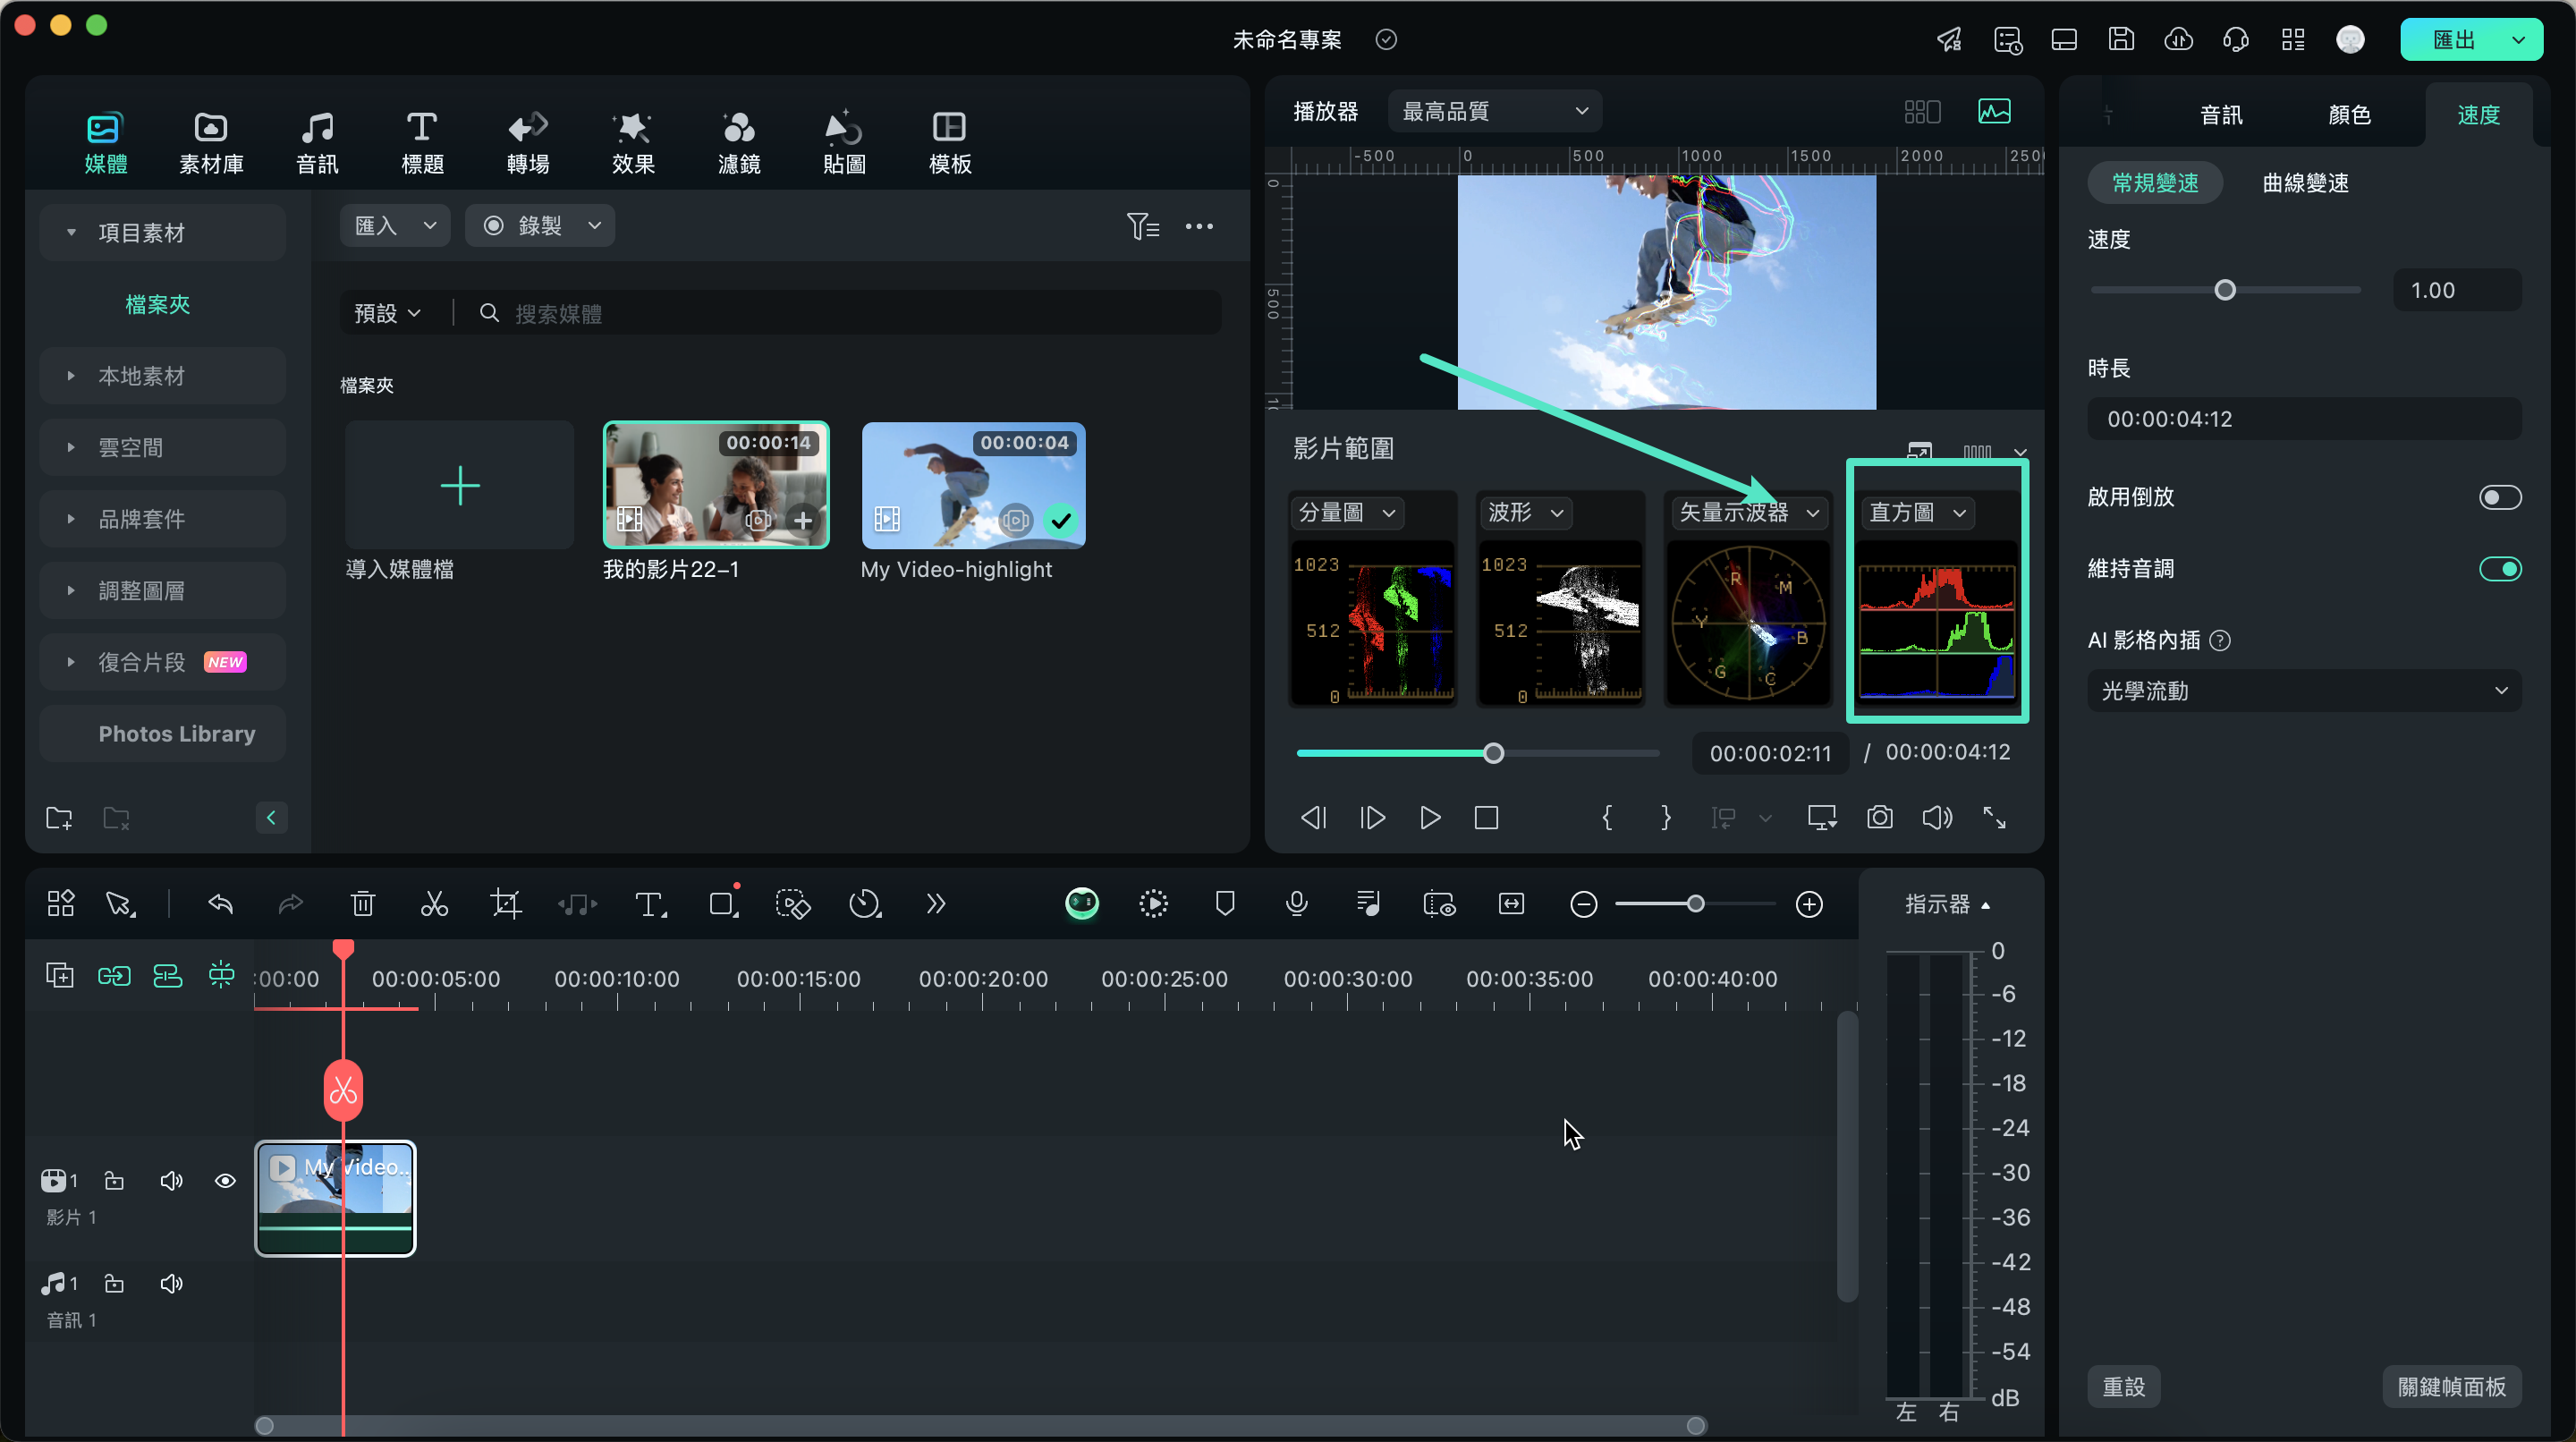The image size is (2576, 1442).
Task: Click the visibility toggle on 影片 1 track
Action: tap(226, 1178)
